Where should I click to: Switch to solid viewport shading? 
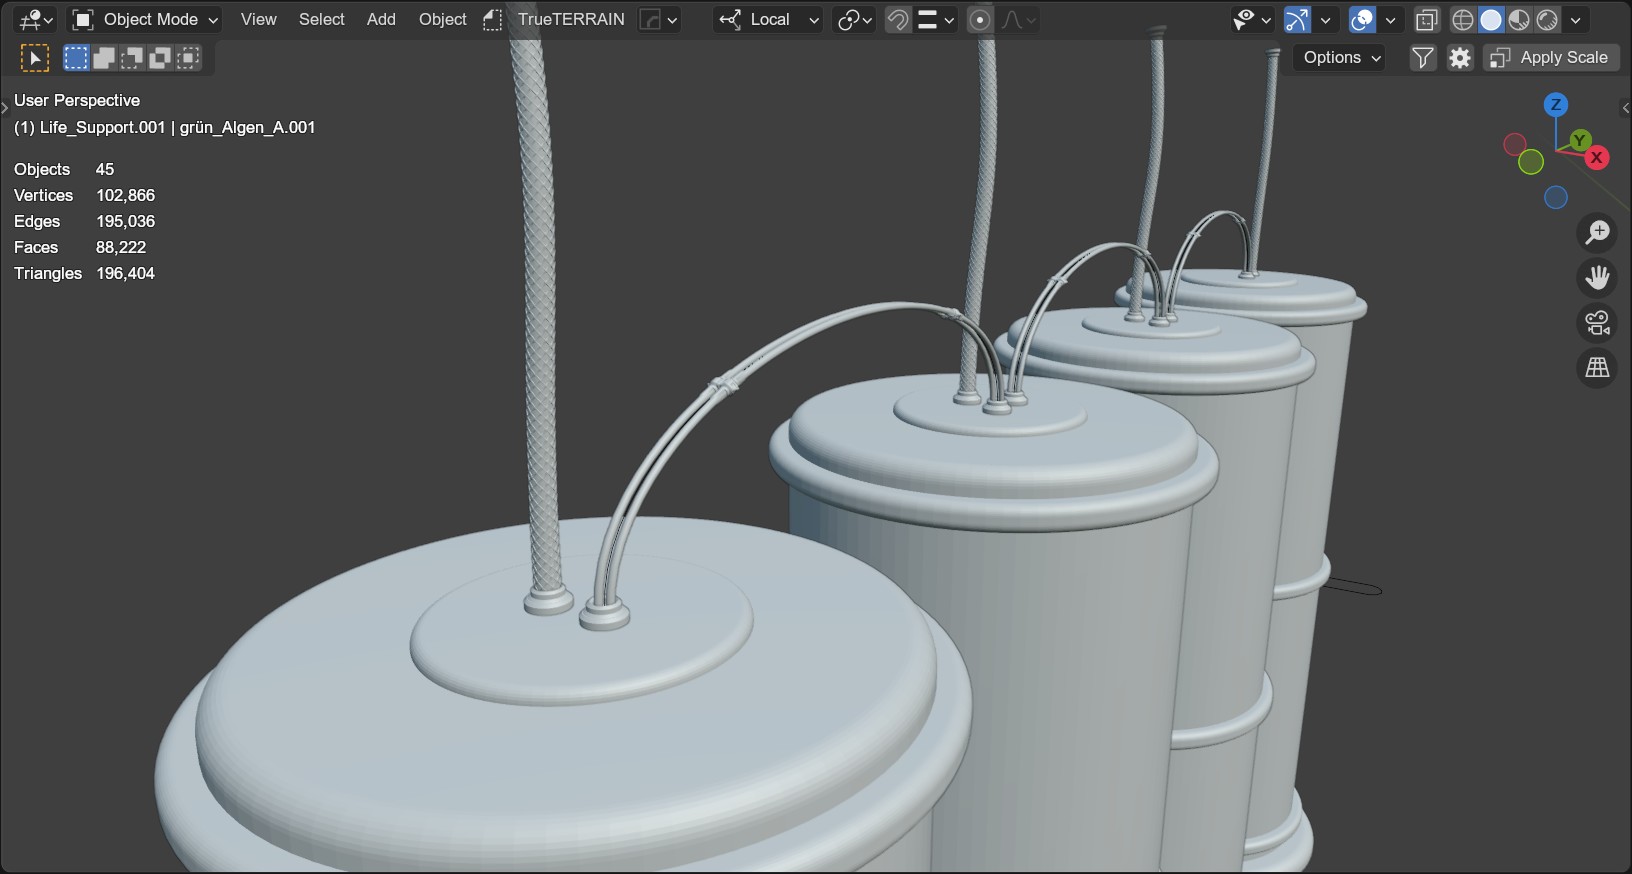click(x=1491, y=19)
